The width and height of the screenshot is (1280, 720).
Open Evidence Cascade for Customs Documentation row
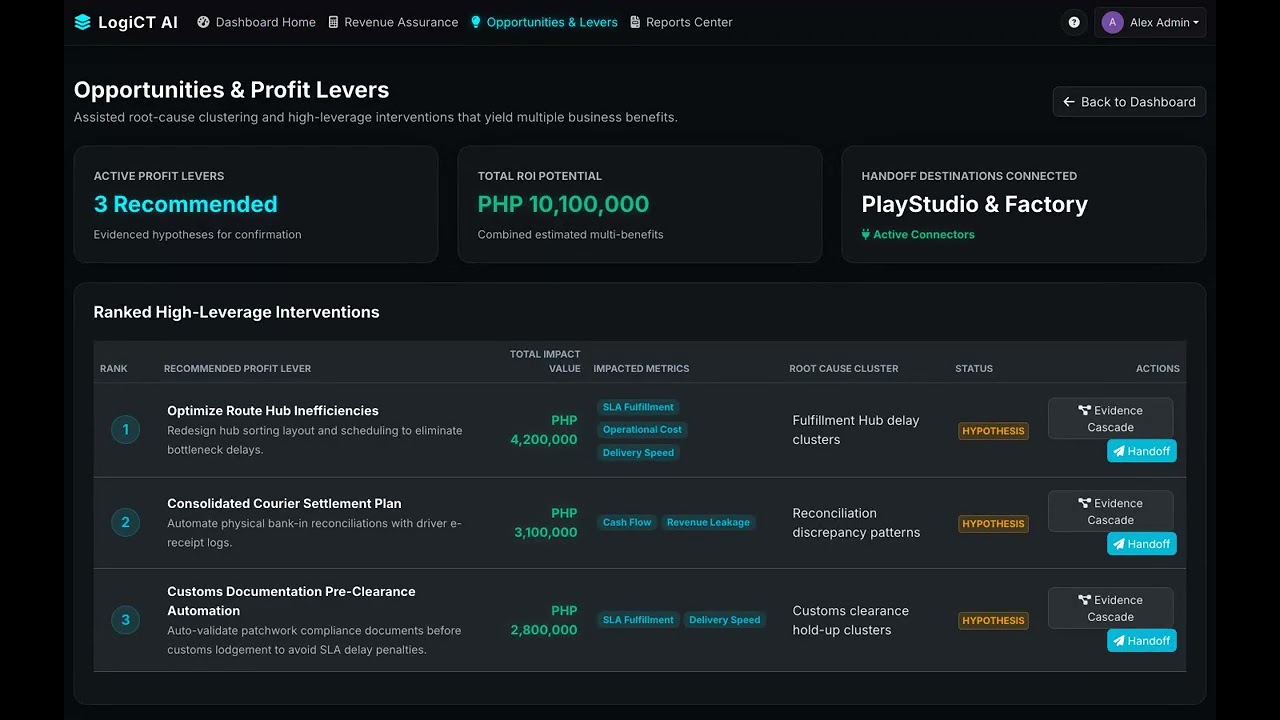tap(1110, 608)
